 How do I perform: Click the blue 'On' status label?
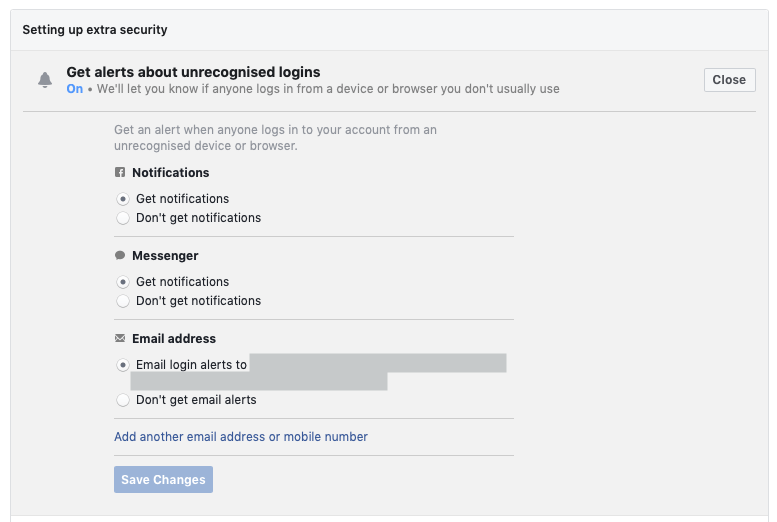[x=75, y=89]
